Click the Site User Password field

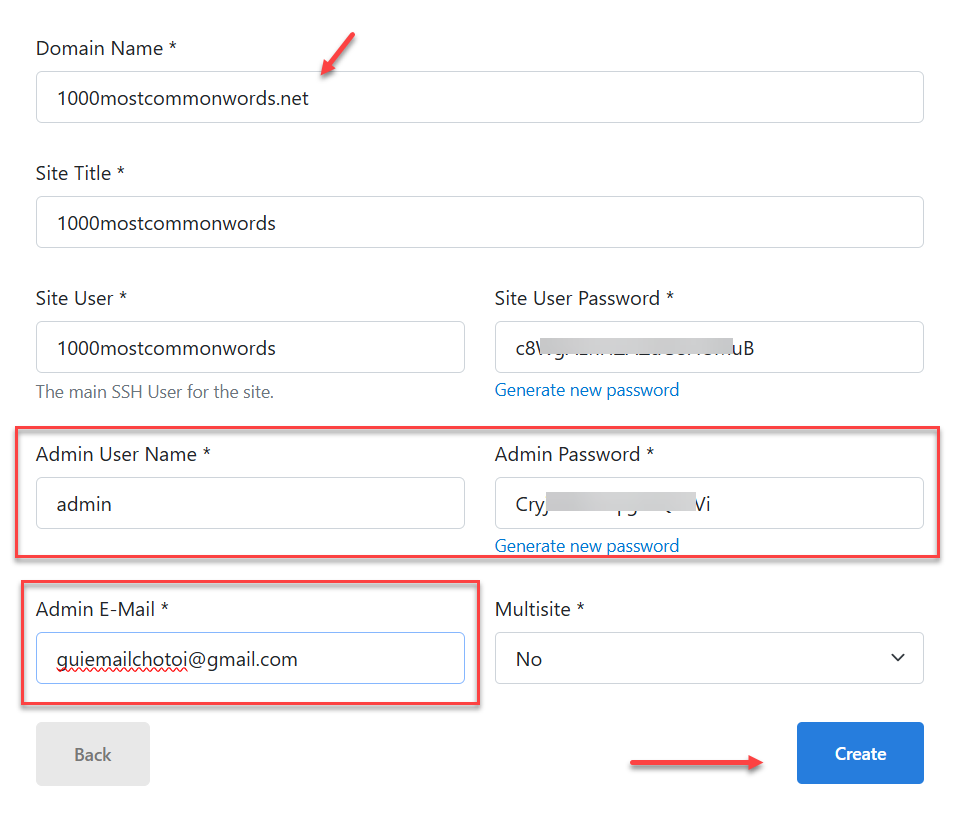click(708, 347)
